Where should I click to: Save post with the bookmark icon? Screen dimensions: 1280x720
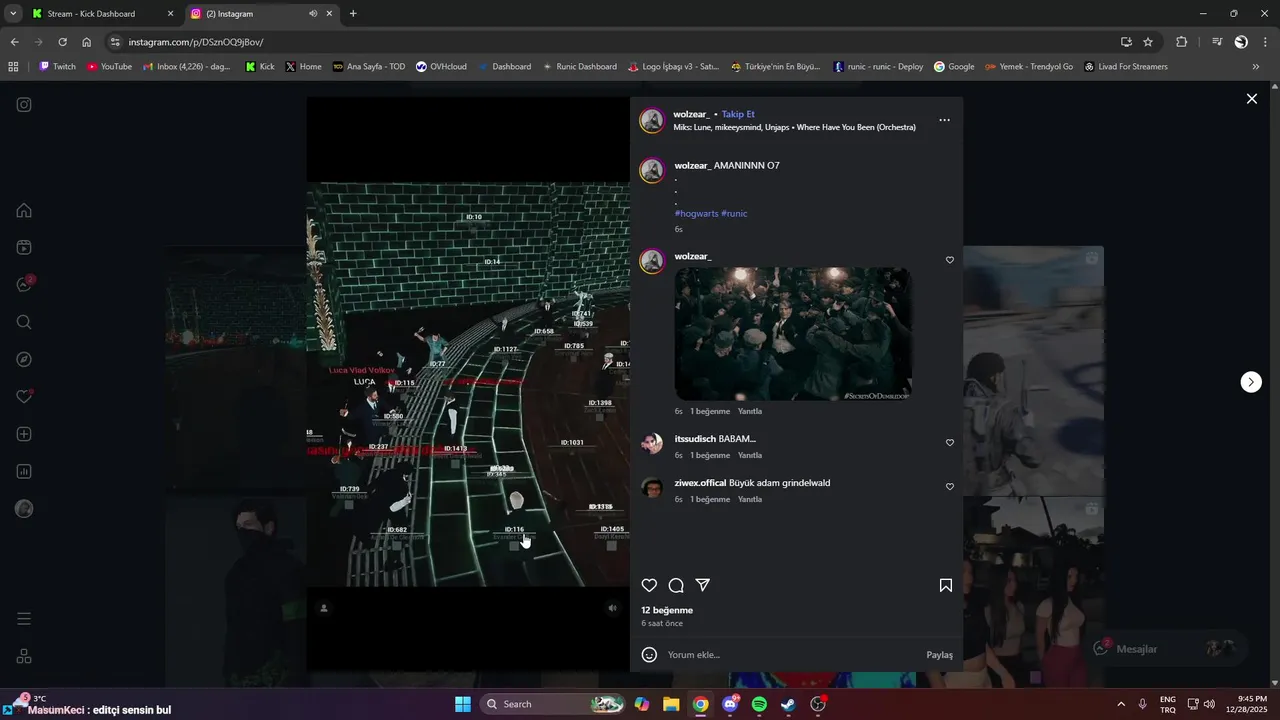pyautogui.click(x=946, y=585)
